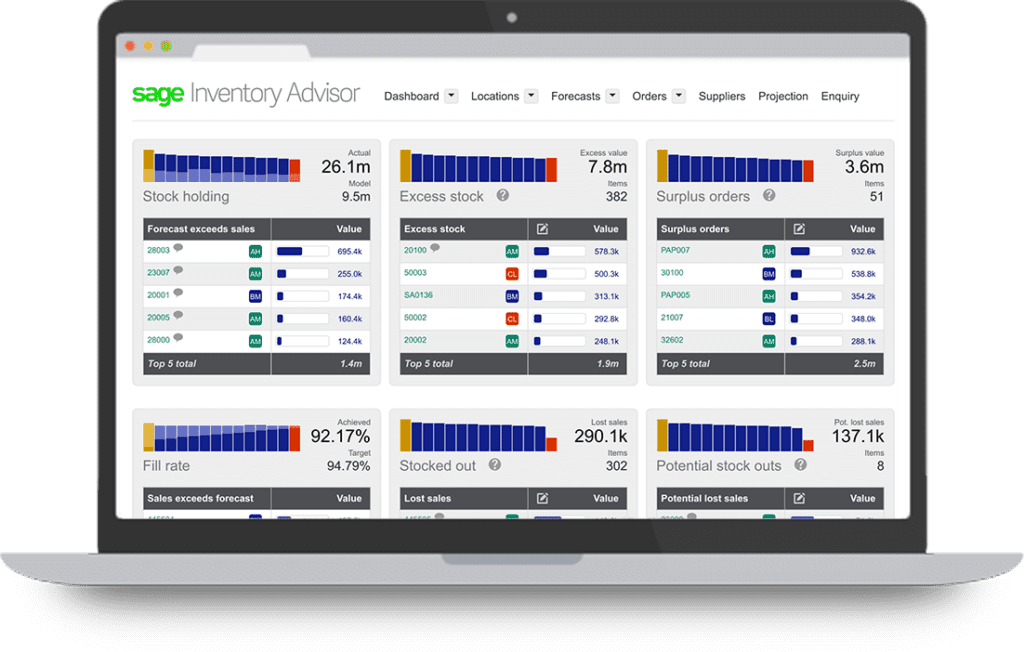Open help for Potential stock outs

(x=800, y=465)
